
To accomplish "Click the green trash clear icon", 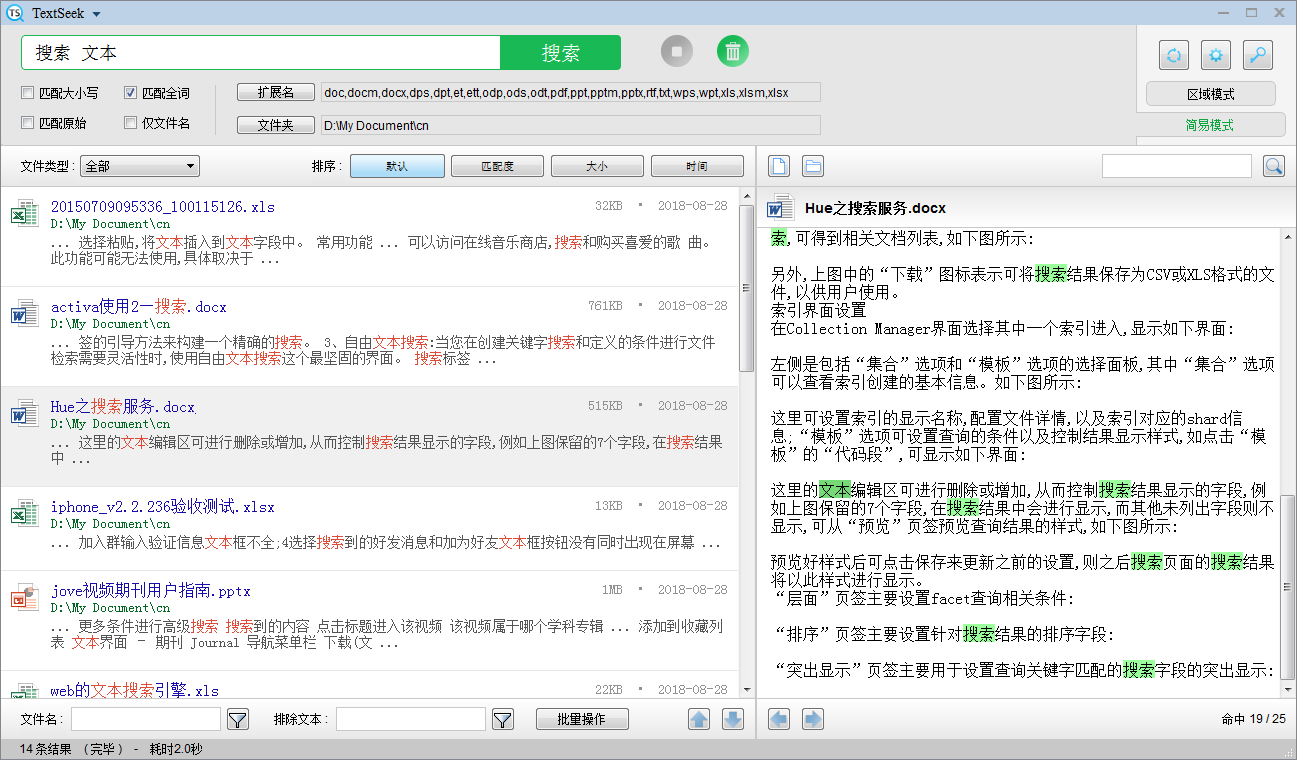I will pos(733,51).
